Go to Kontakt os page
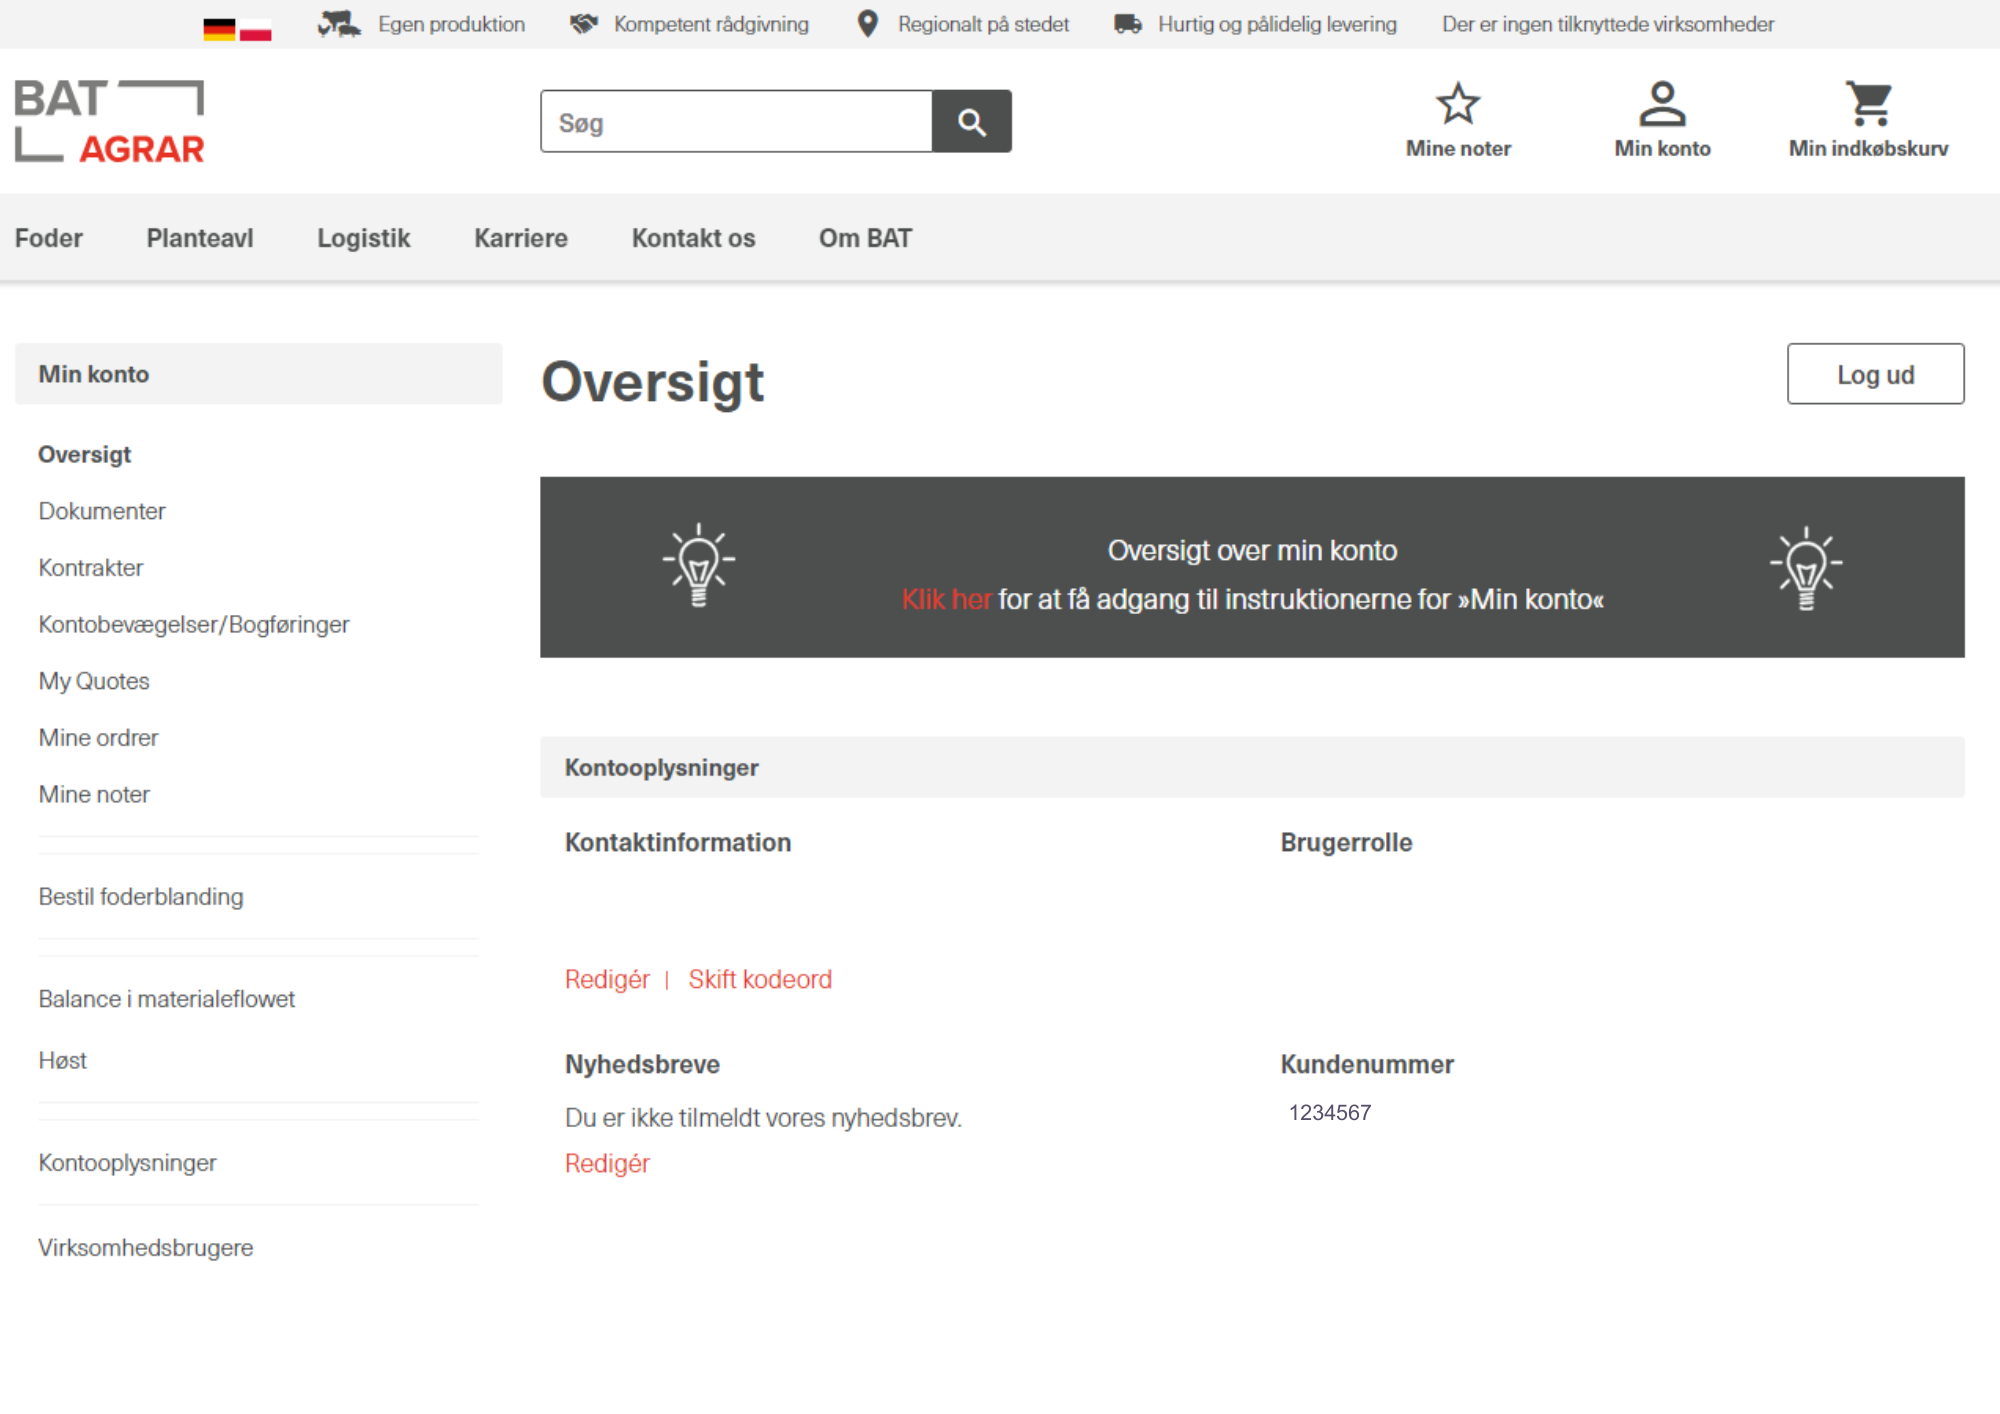The width and height of the screenshot is (2000, 1414). tap(693, 238)
